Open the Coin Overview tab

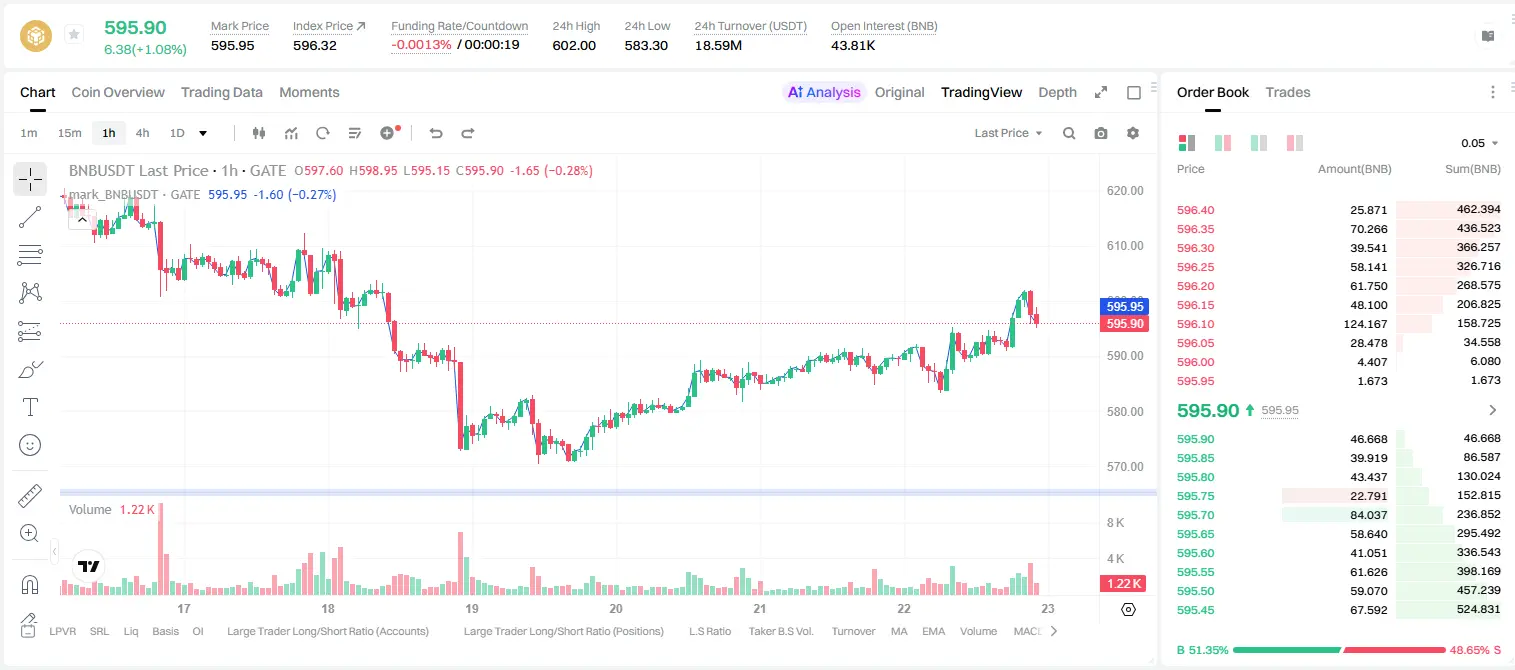point(118,92)
